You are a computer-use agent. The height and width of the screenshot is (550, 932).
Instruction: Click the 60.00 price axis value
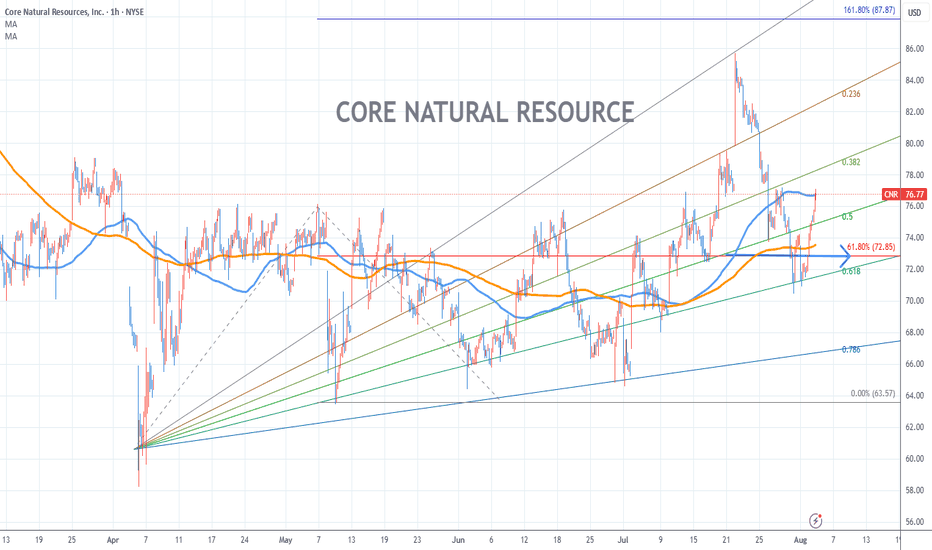[914, 458]
